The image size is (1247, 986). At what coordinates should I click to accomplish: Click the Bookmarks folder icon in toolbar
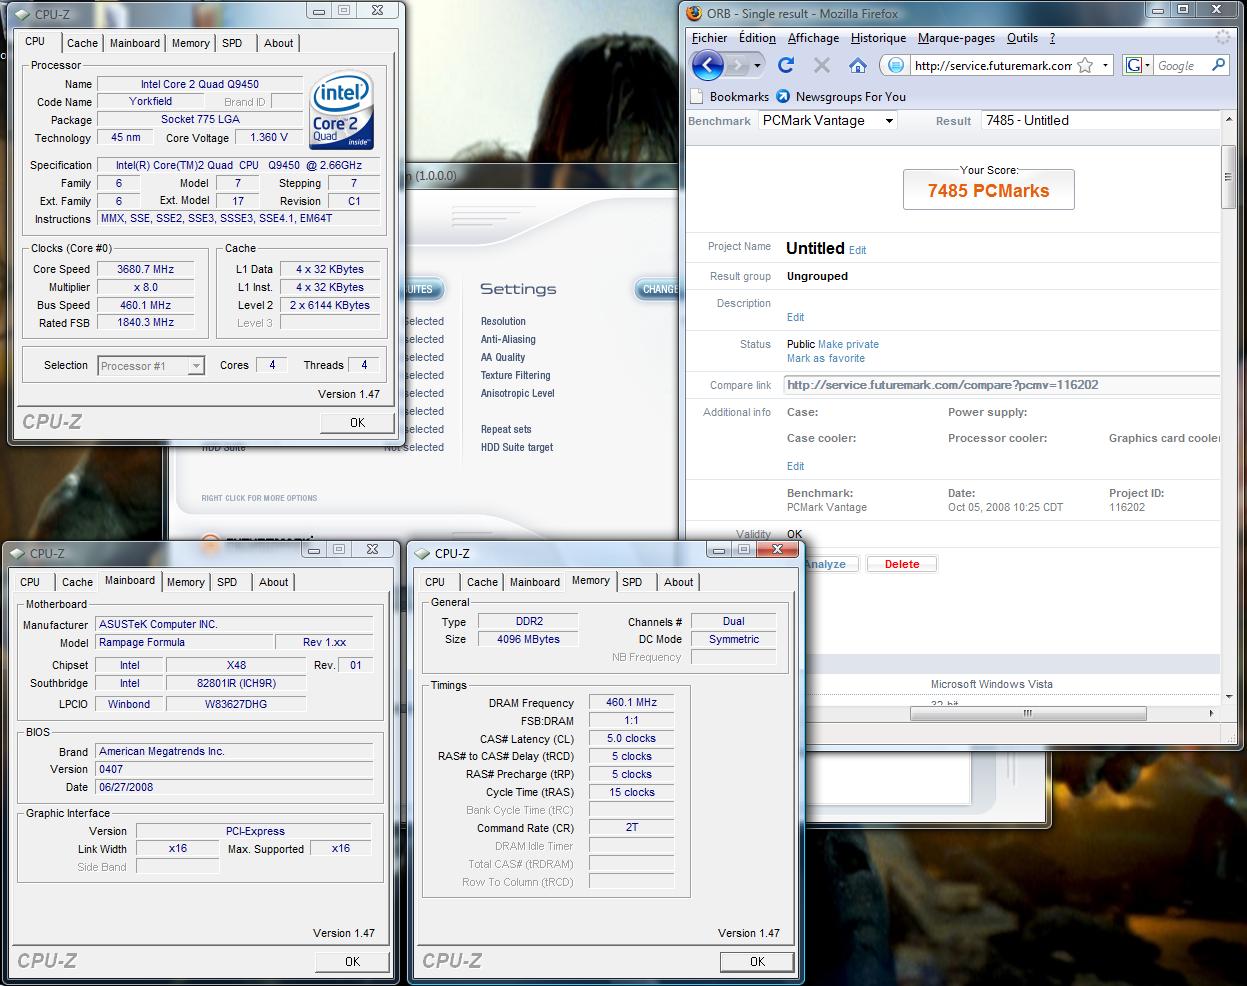pyautogui.click(x=697, y=97)
